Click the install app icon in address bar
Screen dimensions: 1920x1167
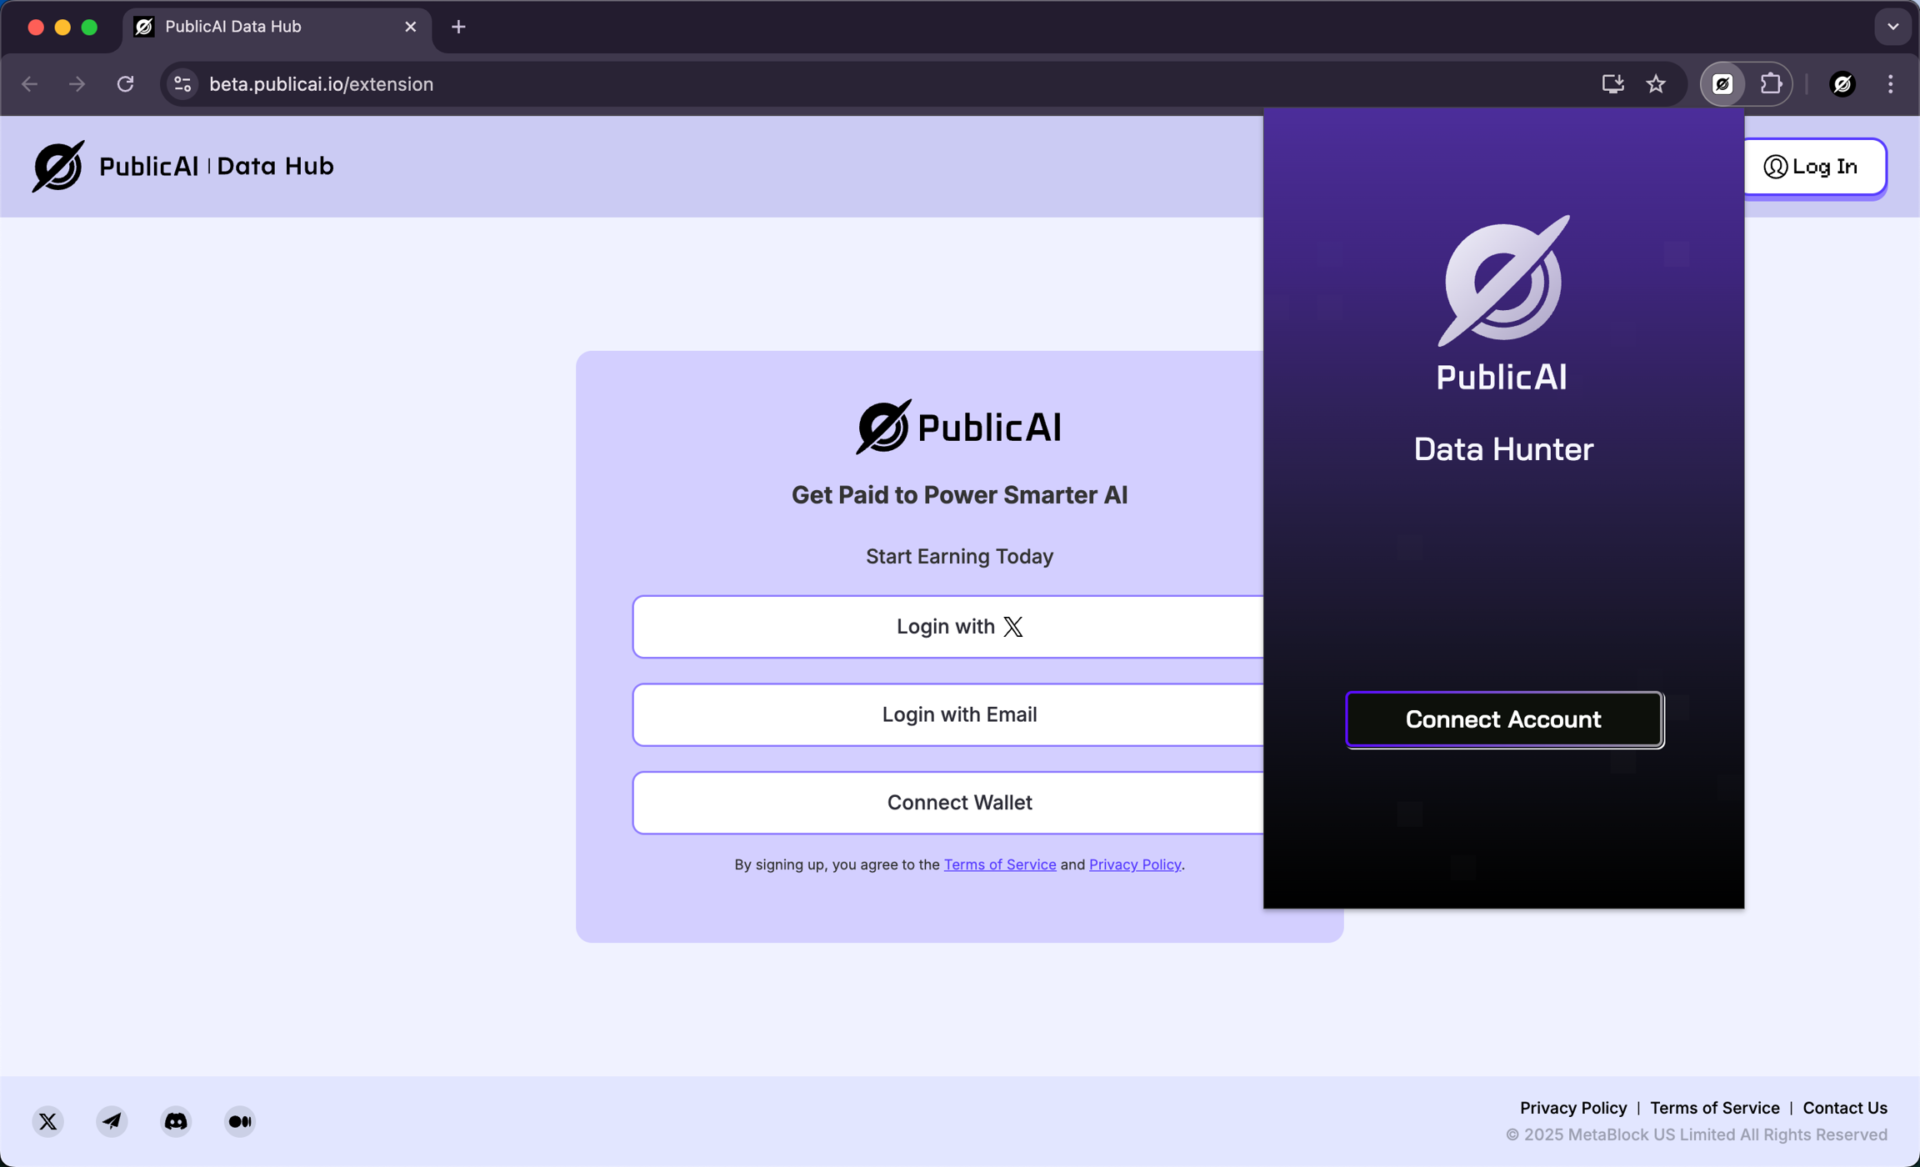1612,84
